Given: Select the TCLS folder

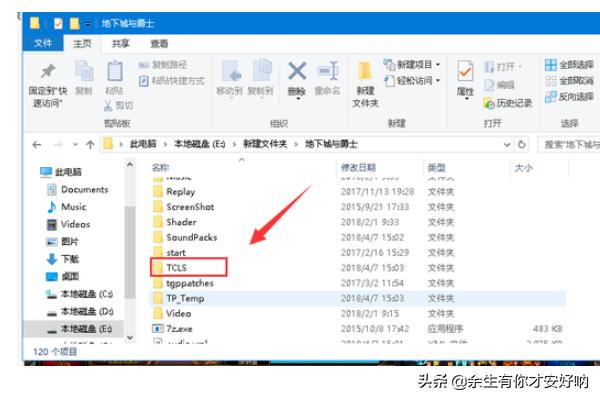Looking at the screenshot, I should (179, 267).
